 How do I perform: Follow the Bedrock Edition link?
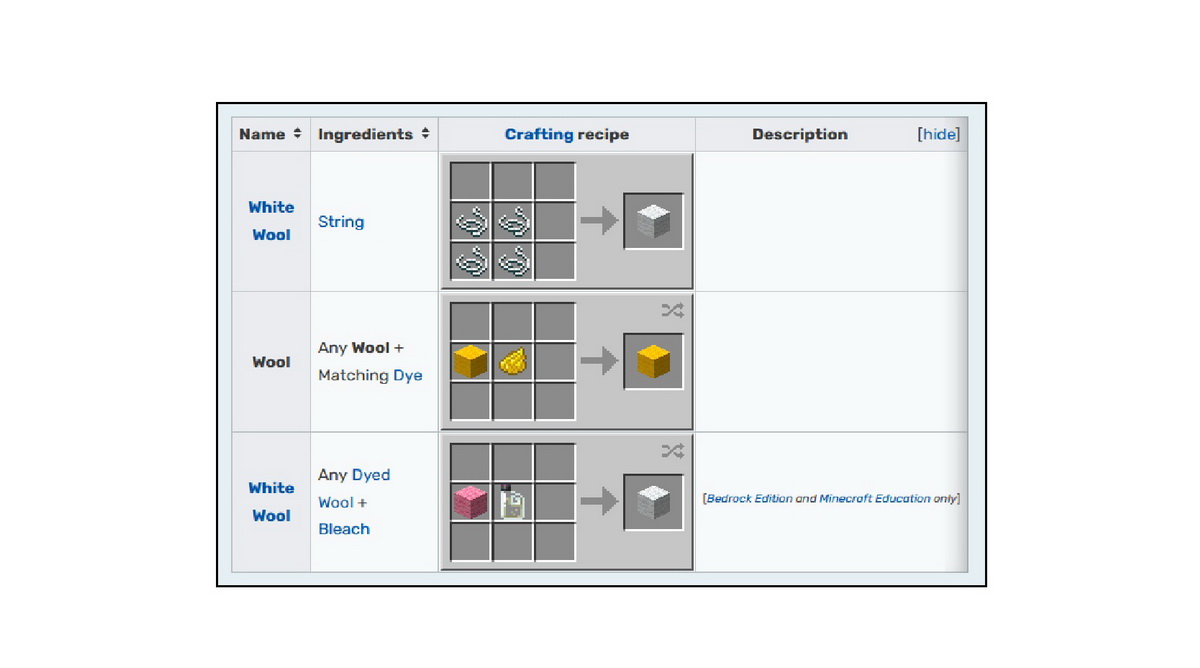click(748, 498)
